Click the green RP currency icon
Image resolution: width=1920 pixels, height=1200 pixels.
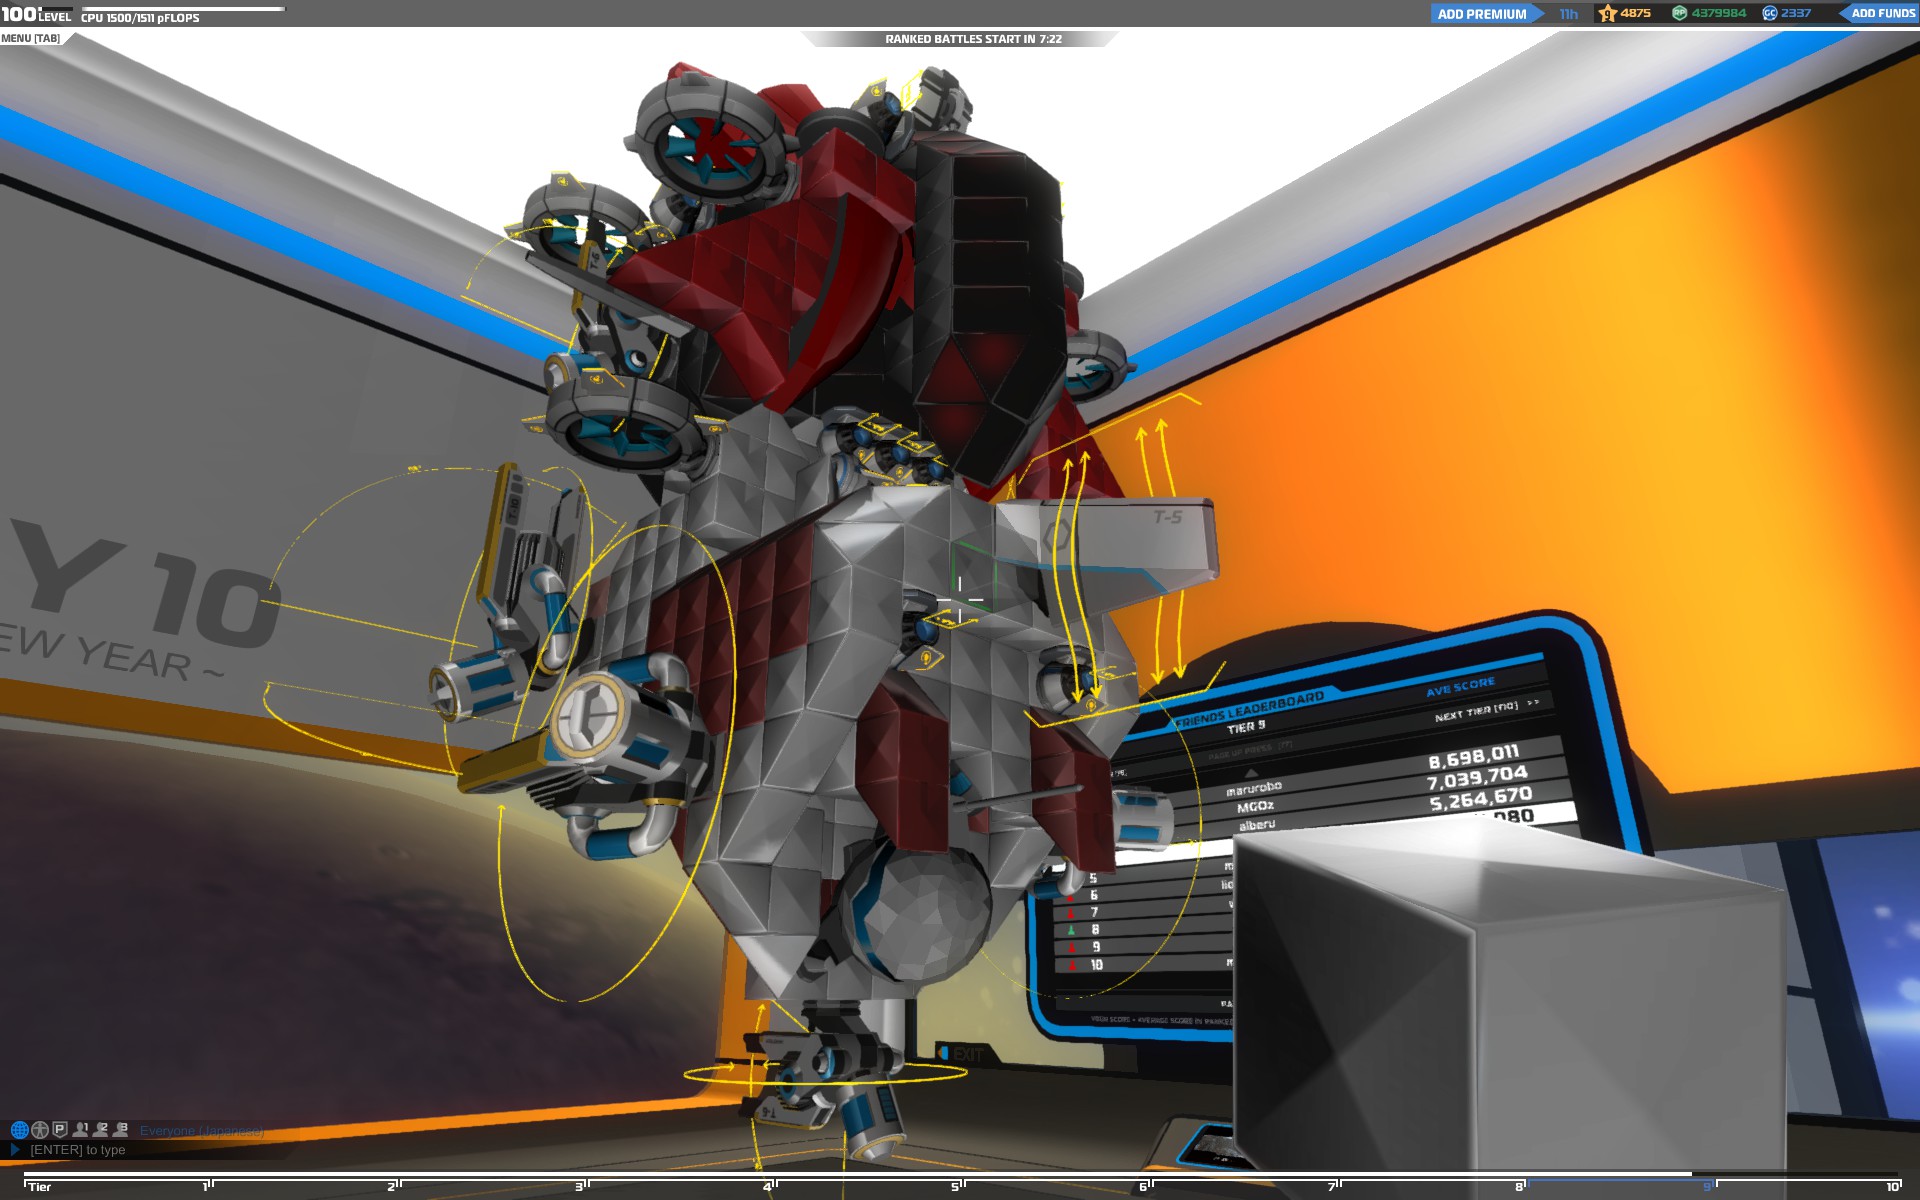click(x=1680, y=13)
